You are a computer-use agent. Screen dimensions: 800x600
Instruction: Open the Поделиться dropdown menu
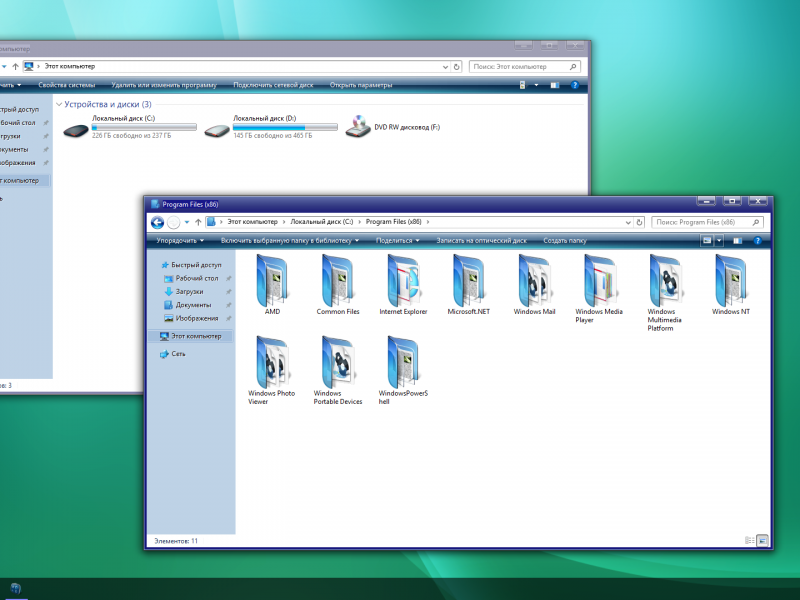coord(397,241)
